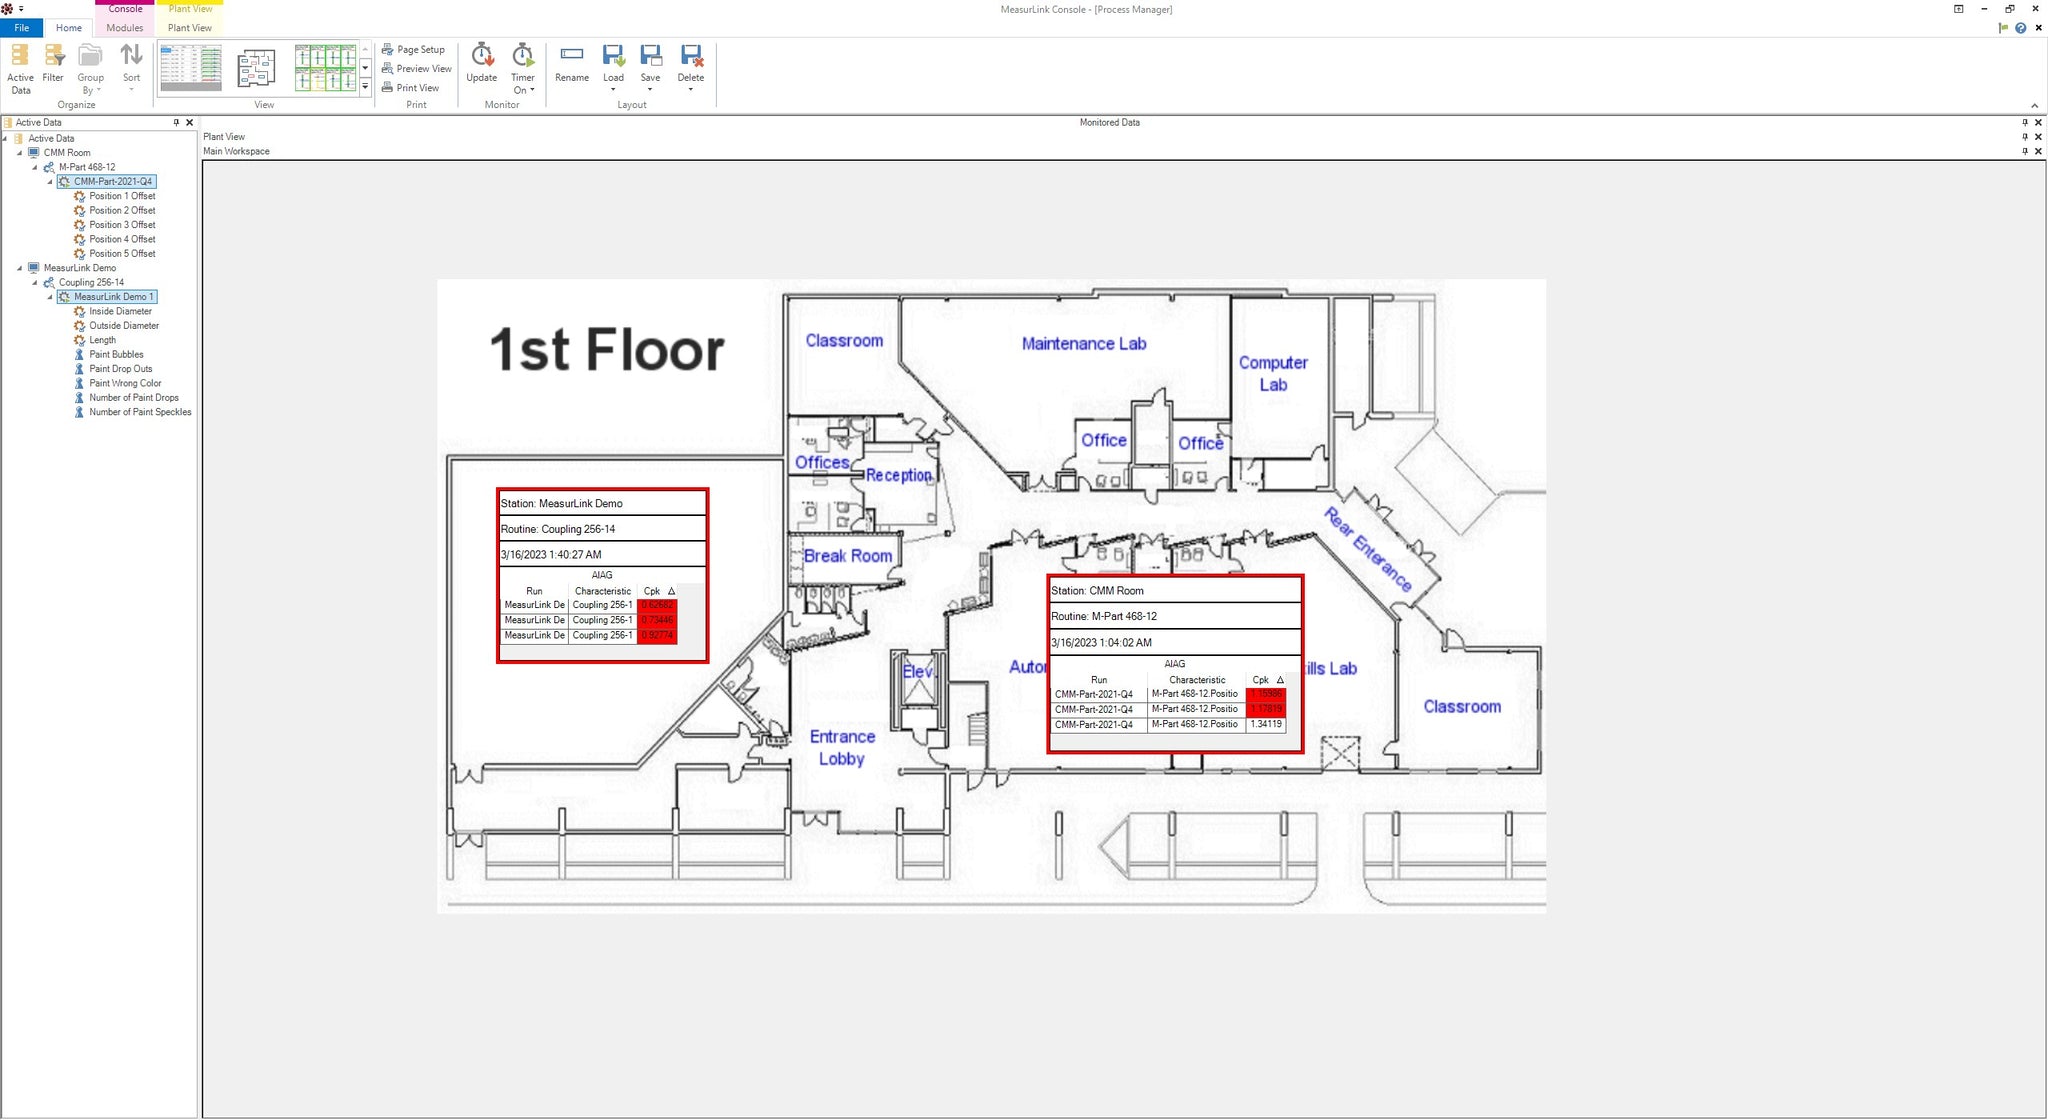Click red Cpk cell 0.62682
The image size is (2048, 1120).
[x=657, y=605]
